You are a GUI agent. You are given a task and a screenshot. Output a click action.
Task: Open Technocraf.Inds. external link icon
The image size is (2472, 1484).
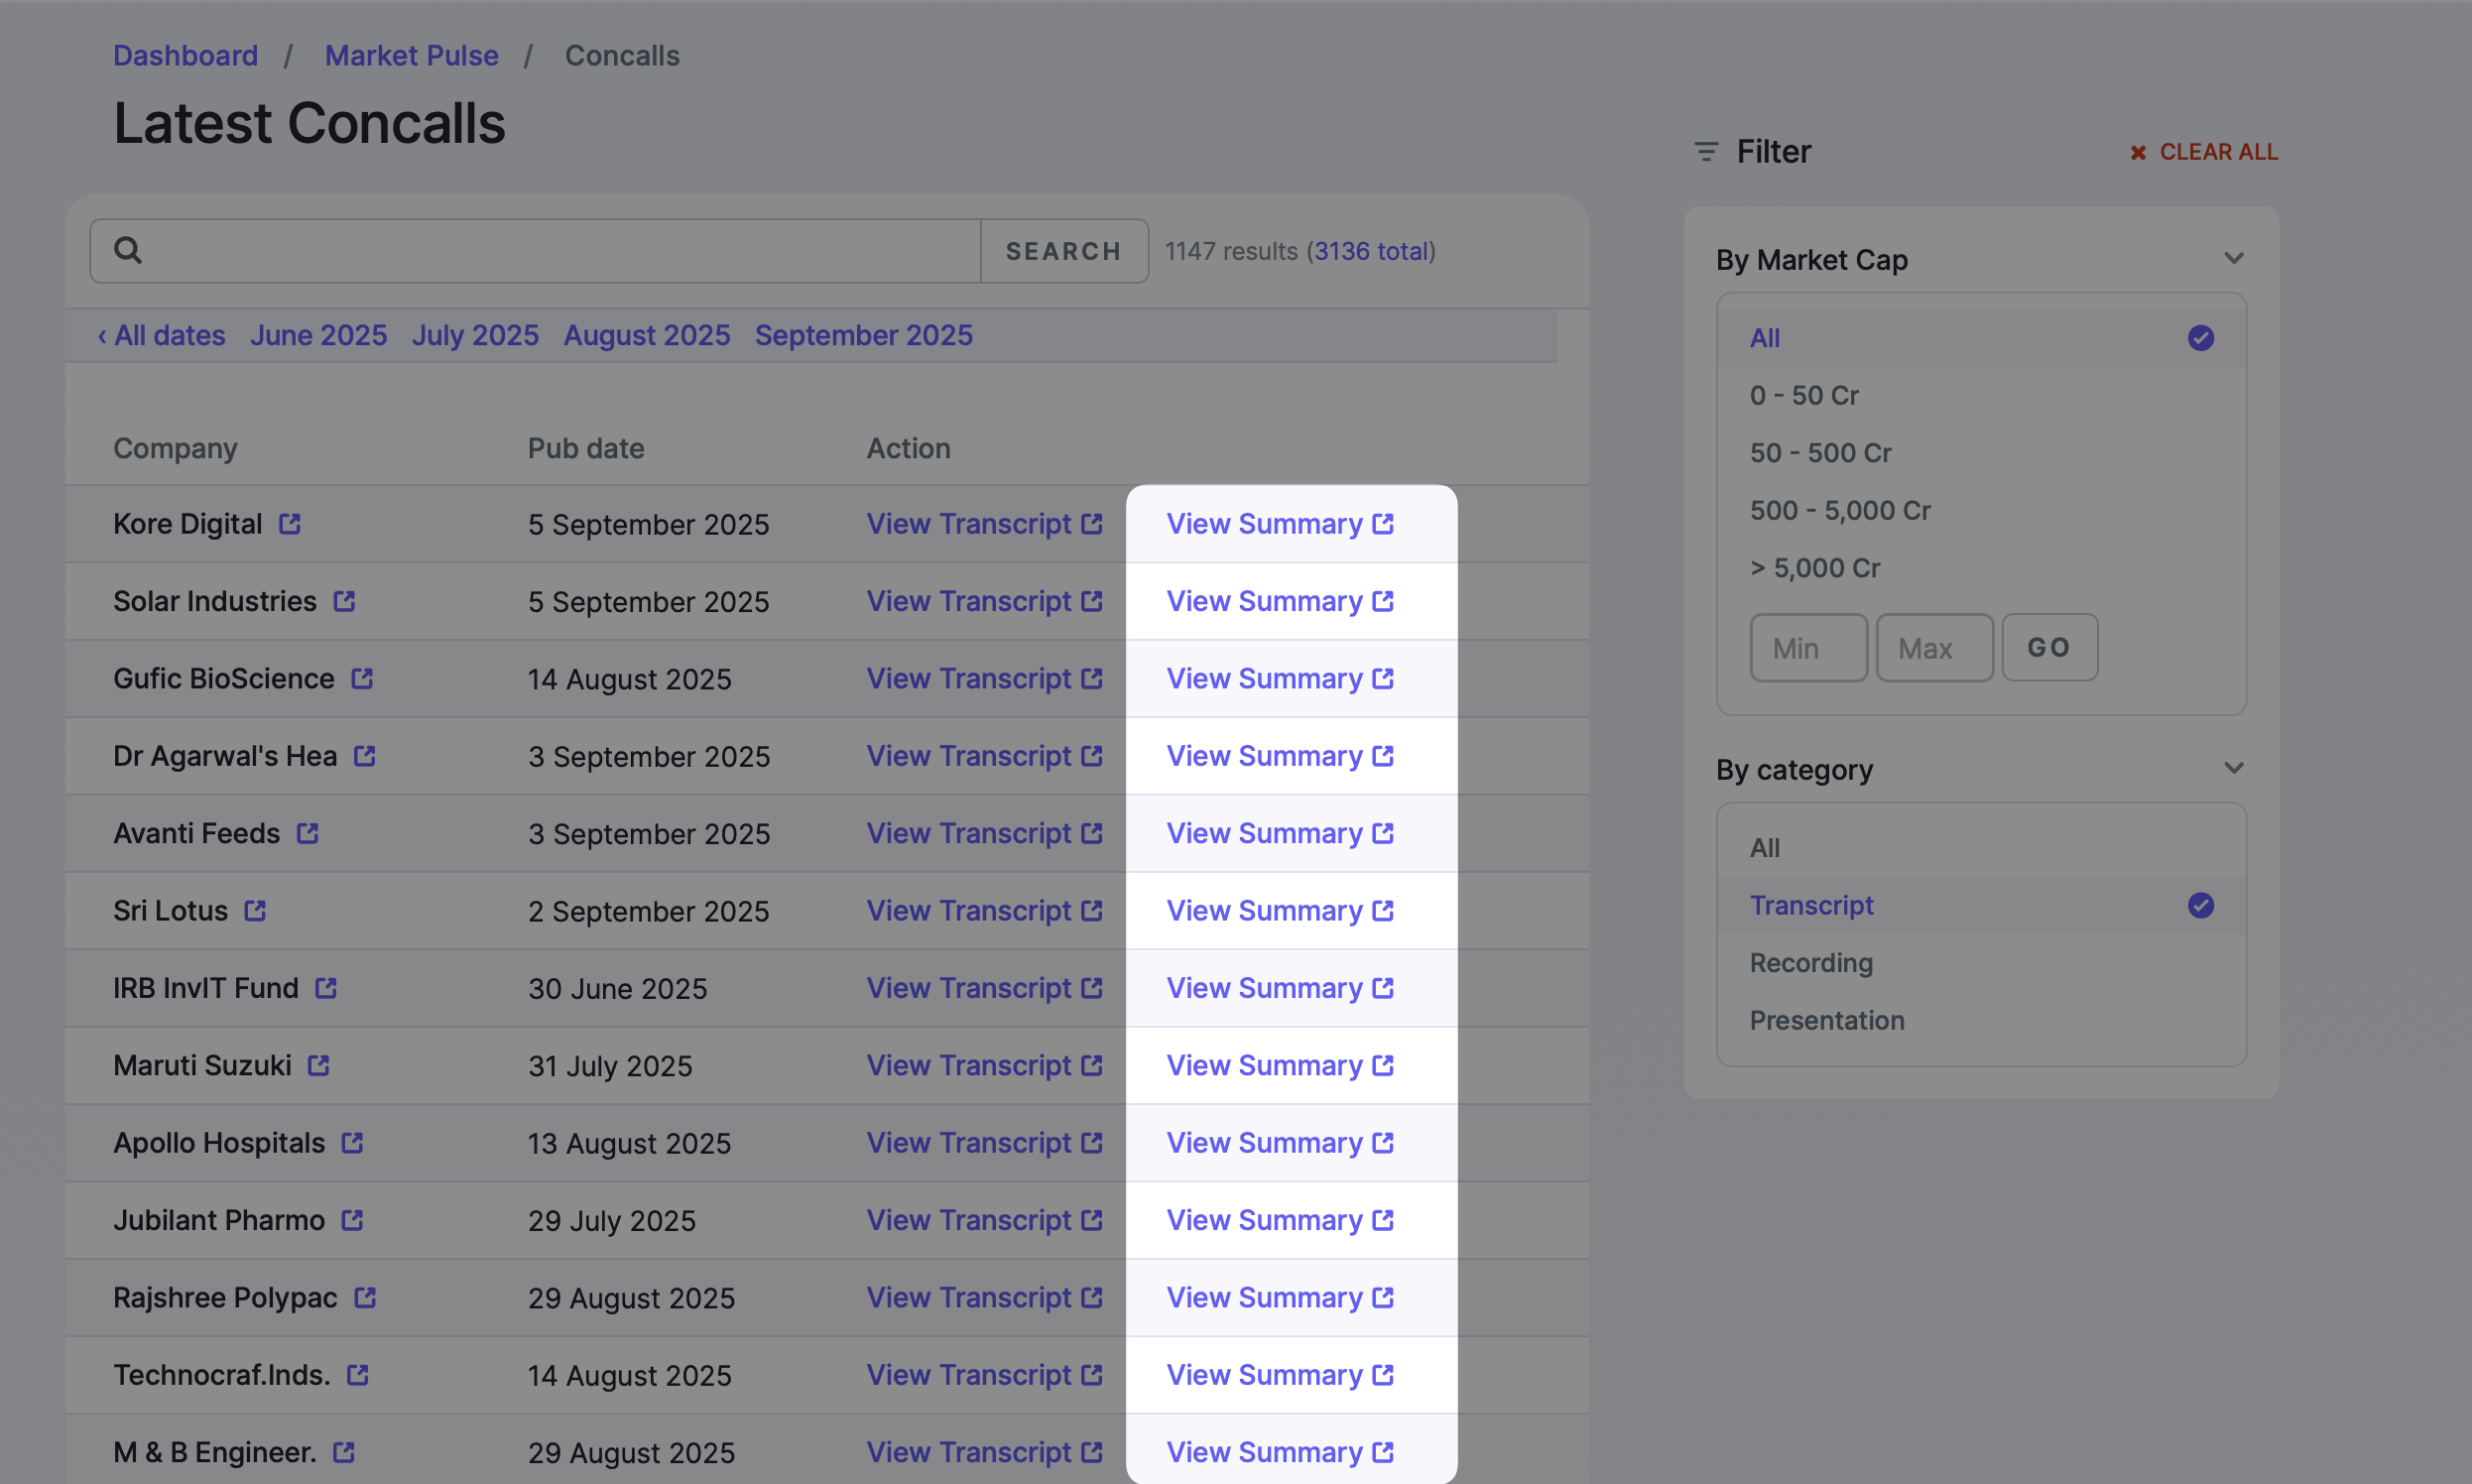pos(358,1375)
